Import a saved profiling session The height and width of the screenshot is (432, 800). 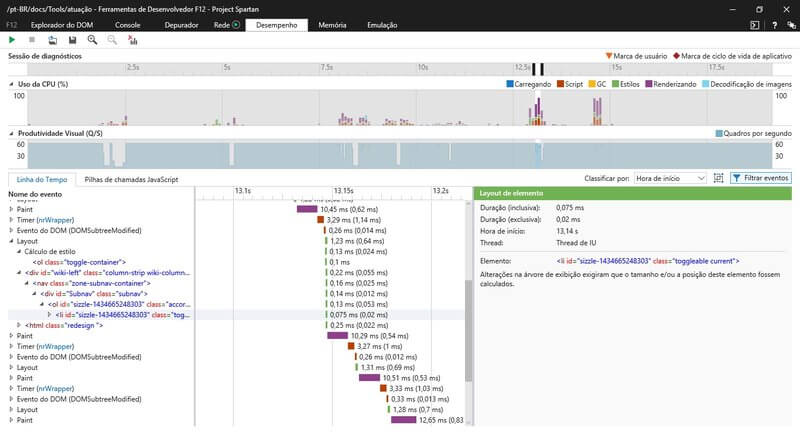[52, 40]
